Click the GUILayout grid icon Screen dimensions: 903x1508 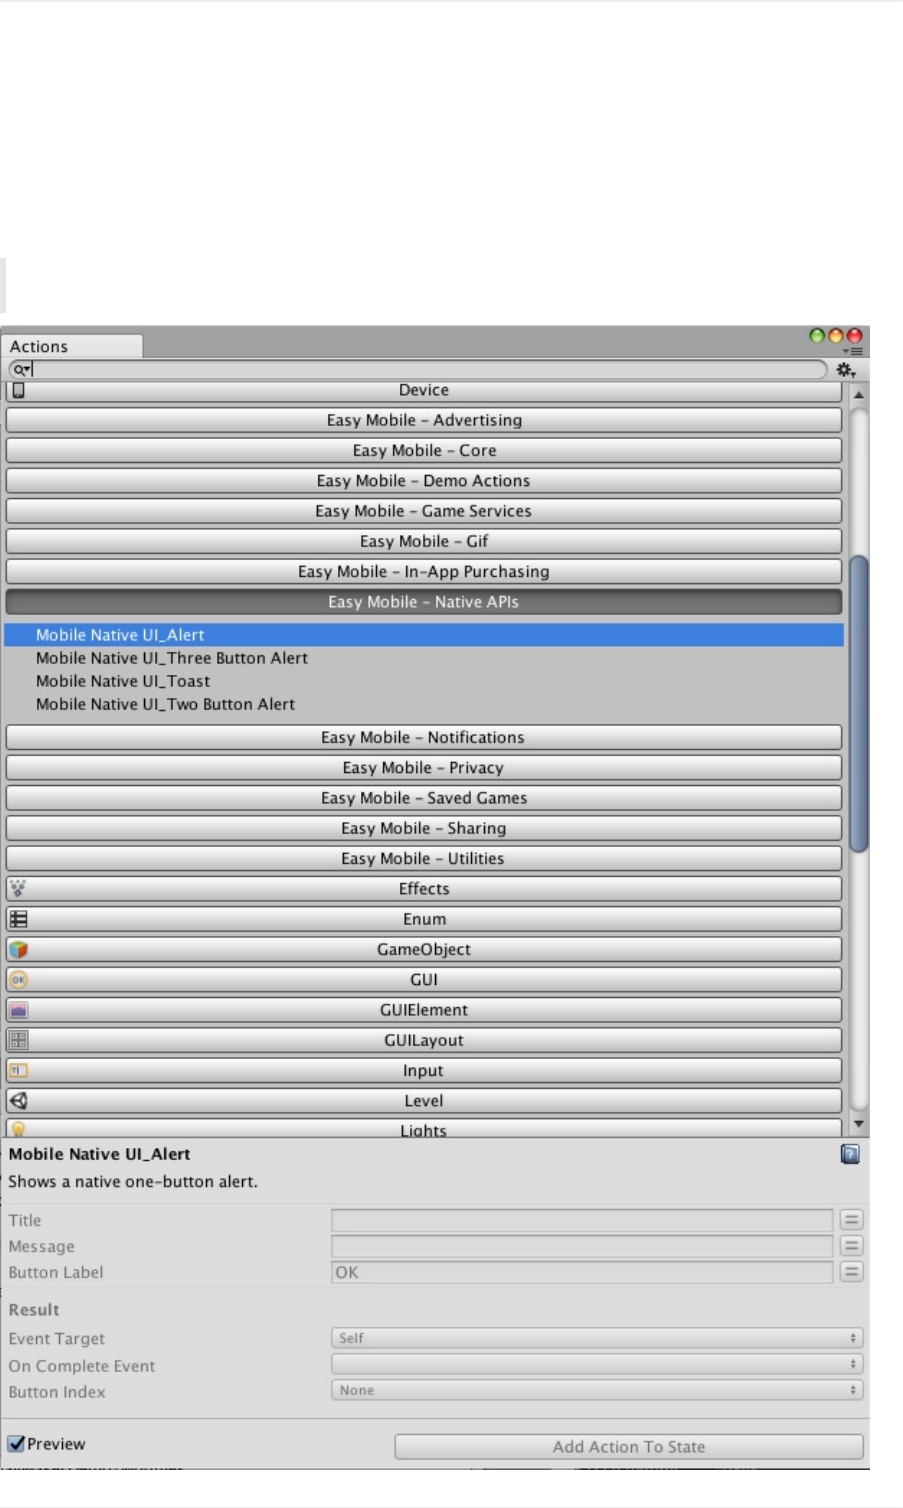18,1040
